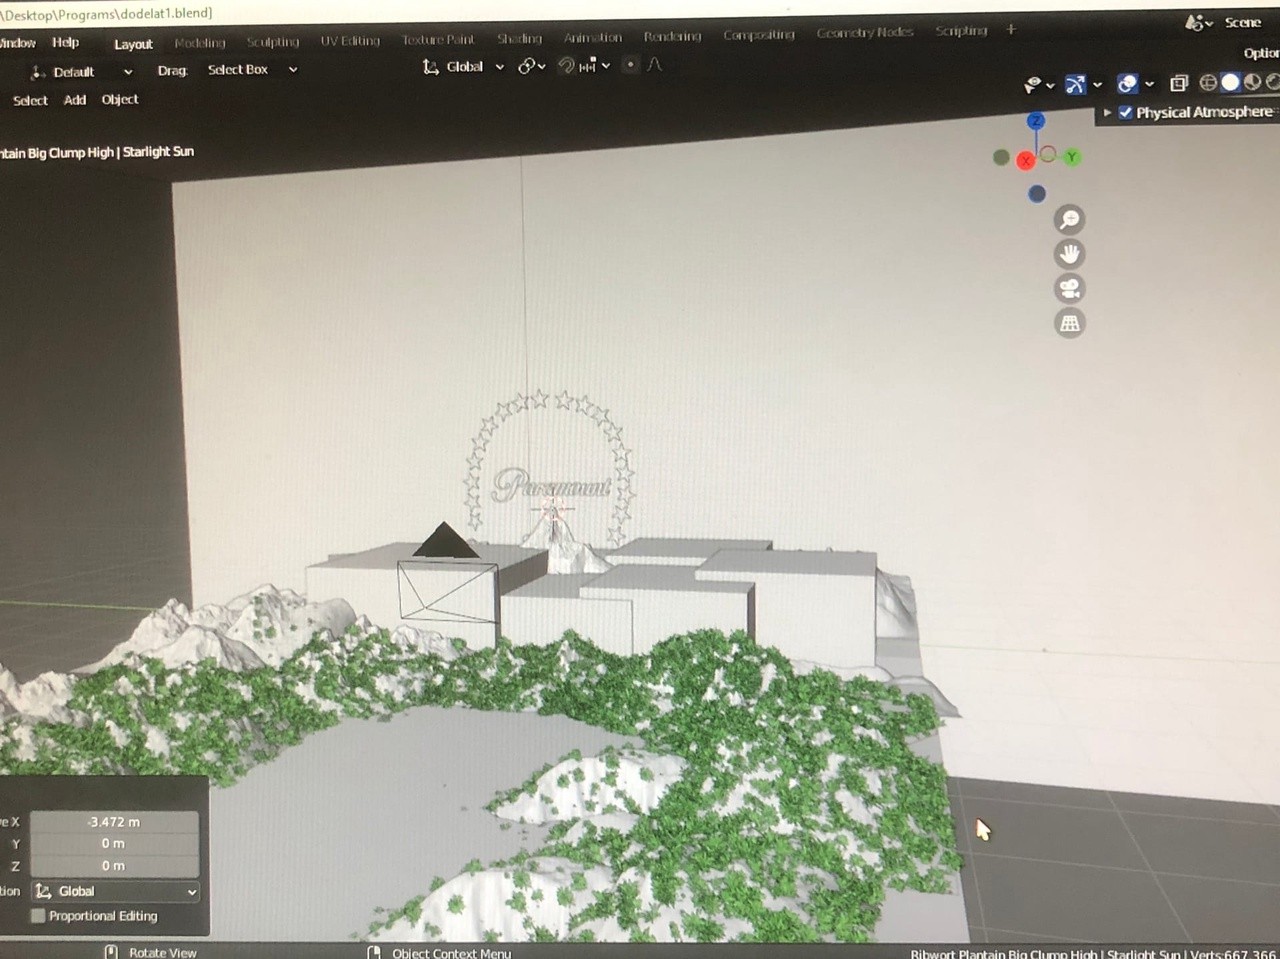Switch to the Scripting workspace tab

961,31
